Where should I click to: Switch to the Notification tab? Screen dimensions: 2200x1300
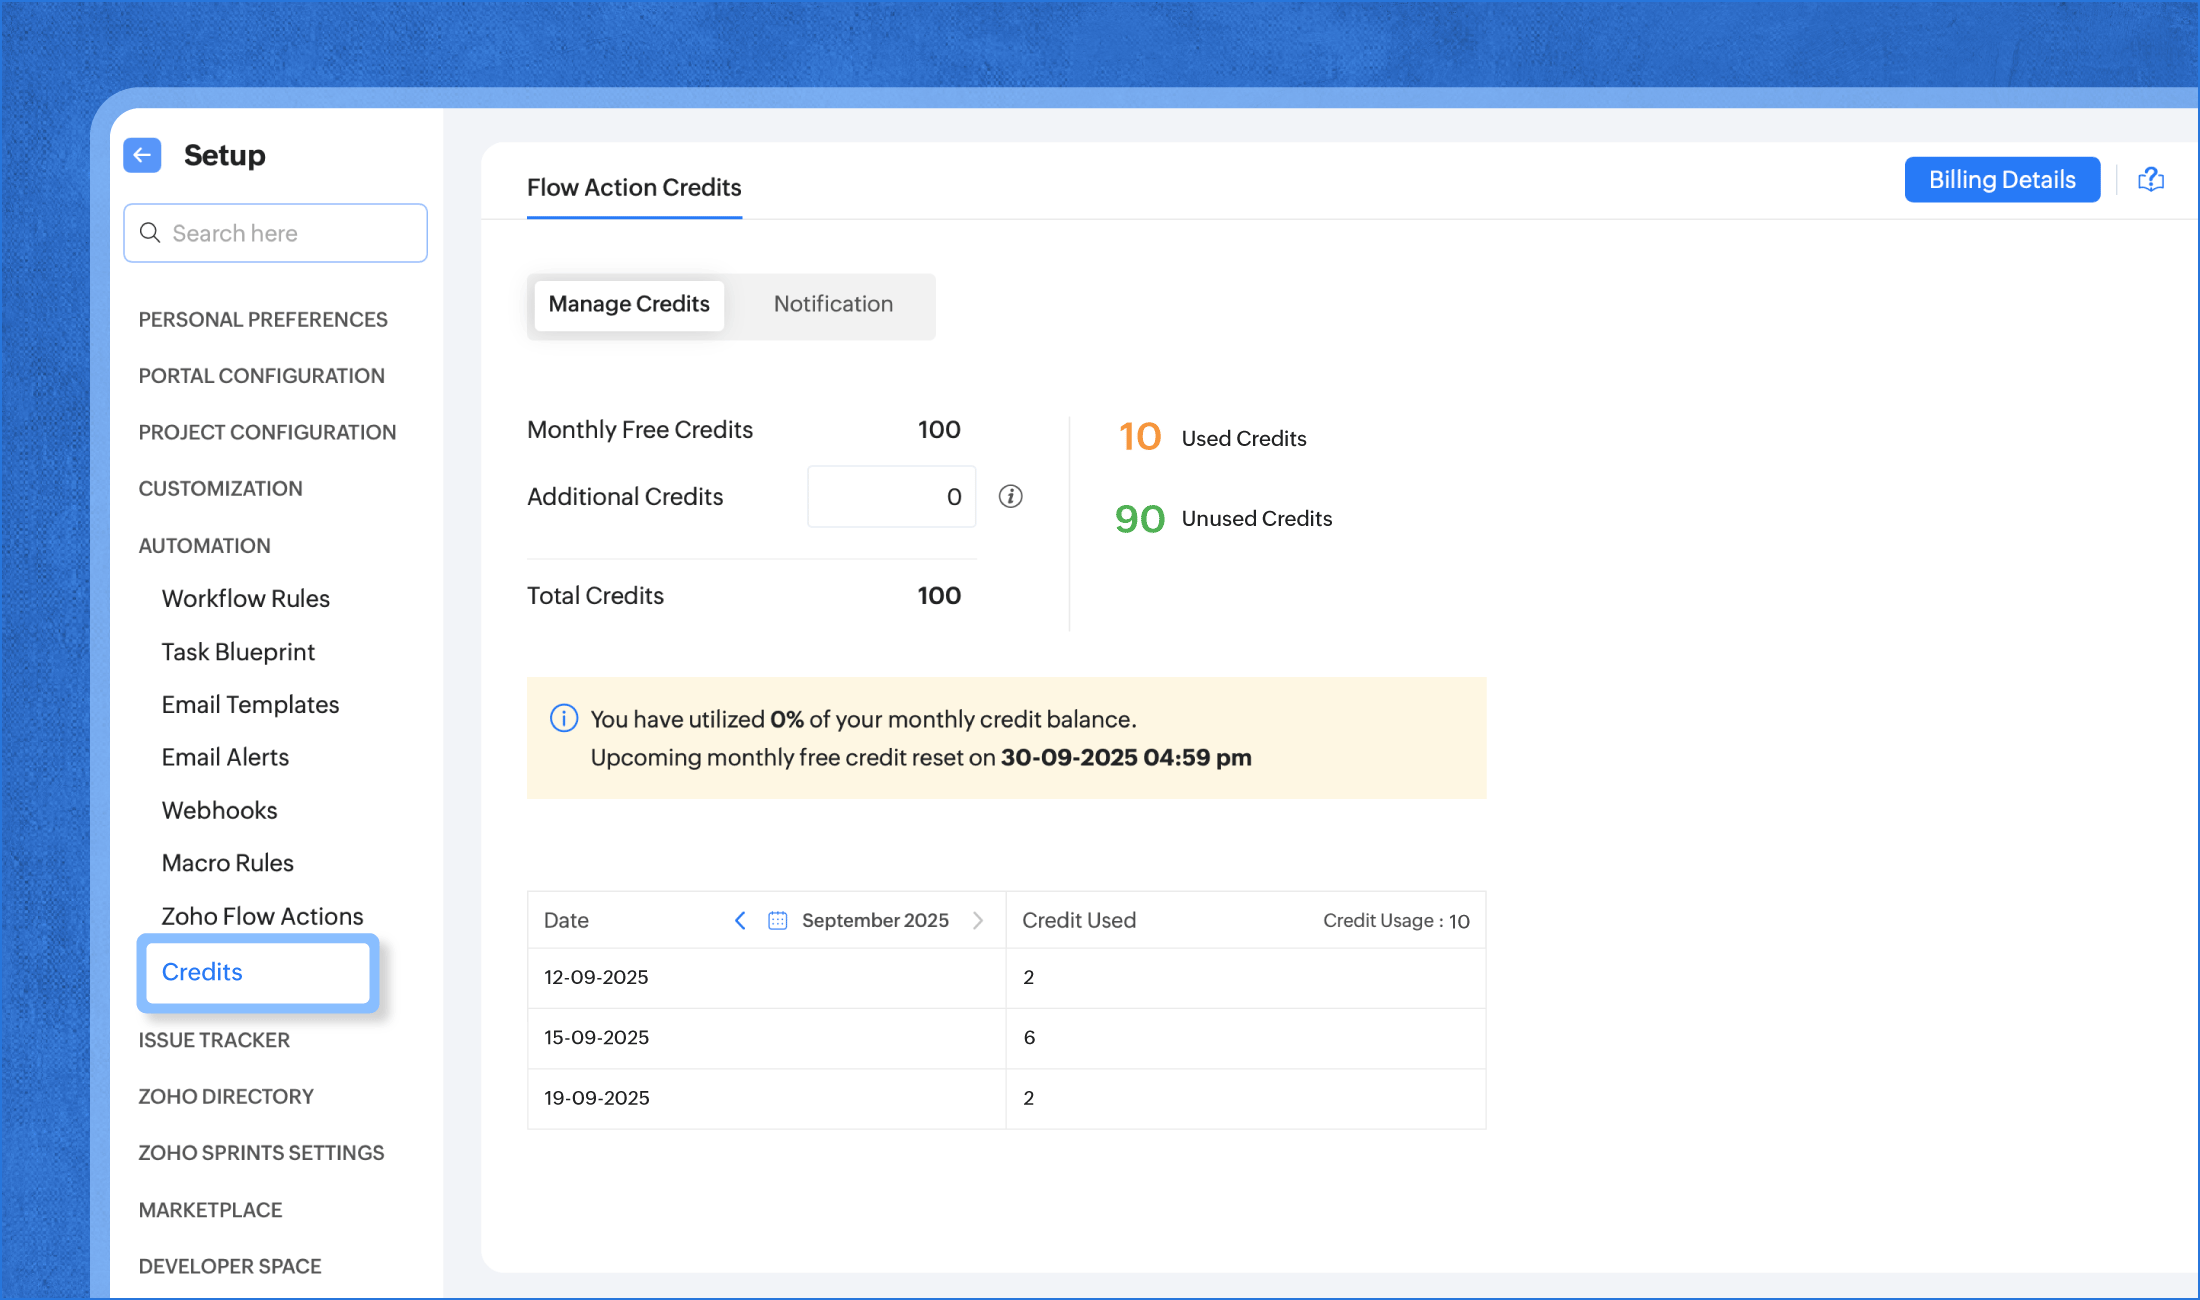pos(832,304)
